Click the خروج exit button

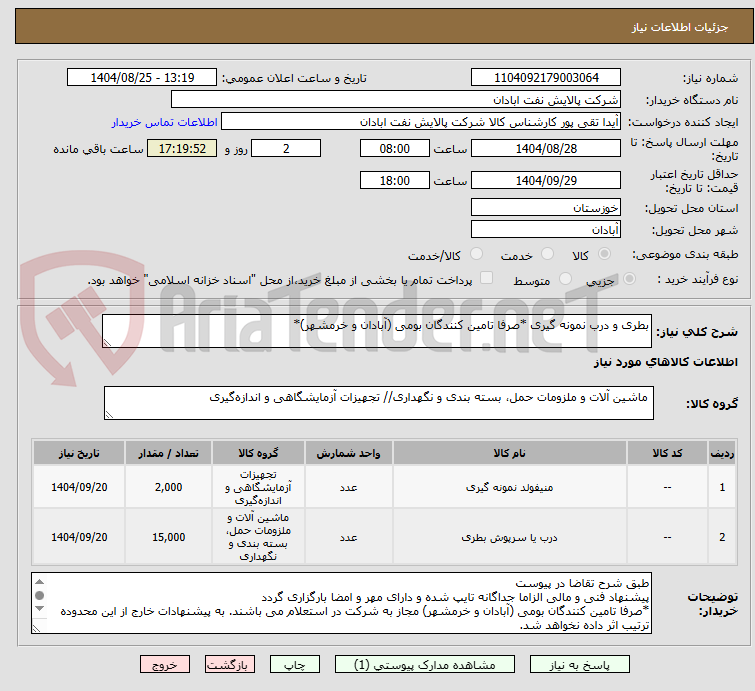(x=165, y=665)
